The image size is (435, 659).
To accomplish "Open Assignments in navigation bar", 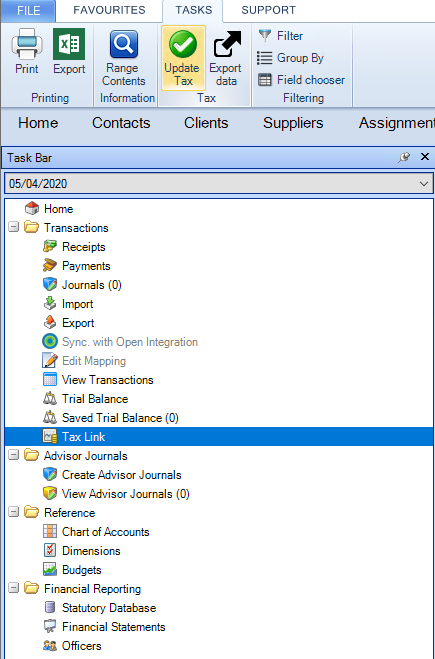I will coord(397,123).
